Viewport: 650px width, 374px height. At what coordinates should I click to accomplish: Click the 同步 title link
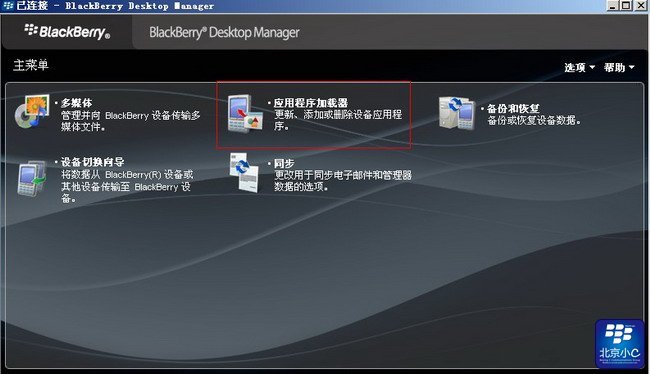tap(284, 163)
